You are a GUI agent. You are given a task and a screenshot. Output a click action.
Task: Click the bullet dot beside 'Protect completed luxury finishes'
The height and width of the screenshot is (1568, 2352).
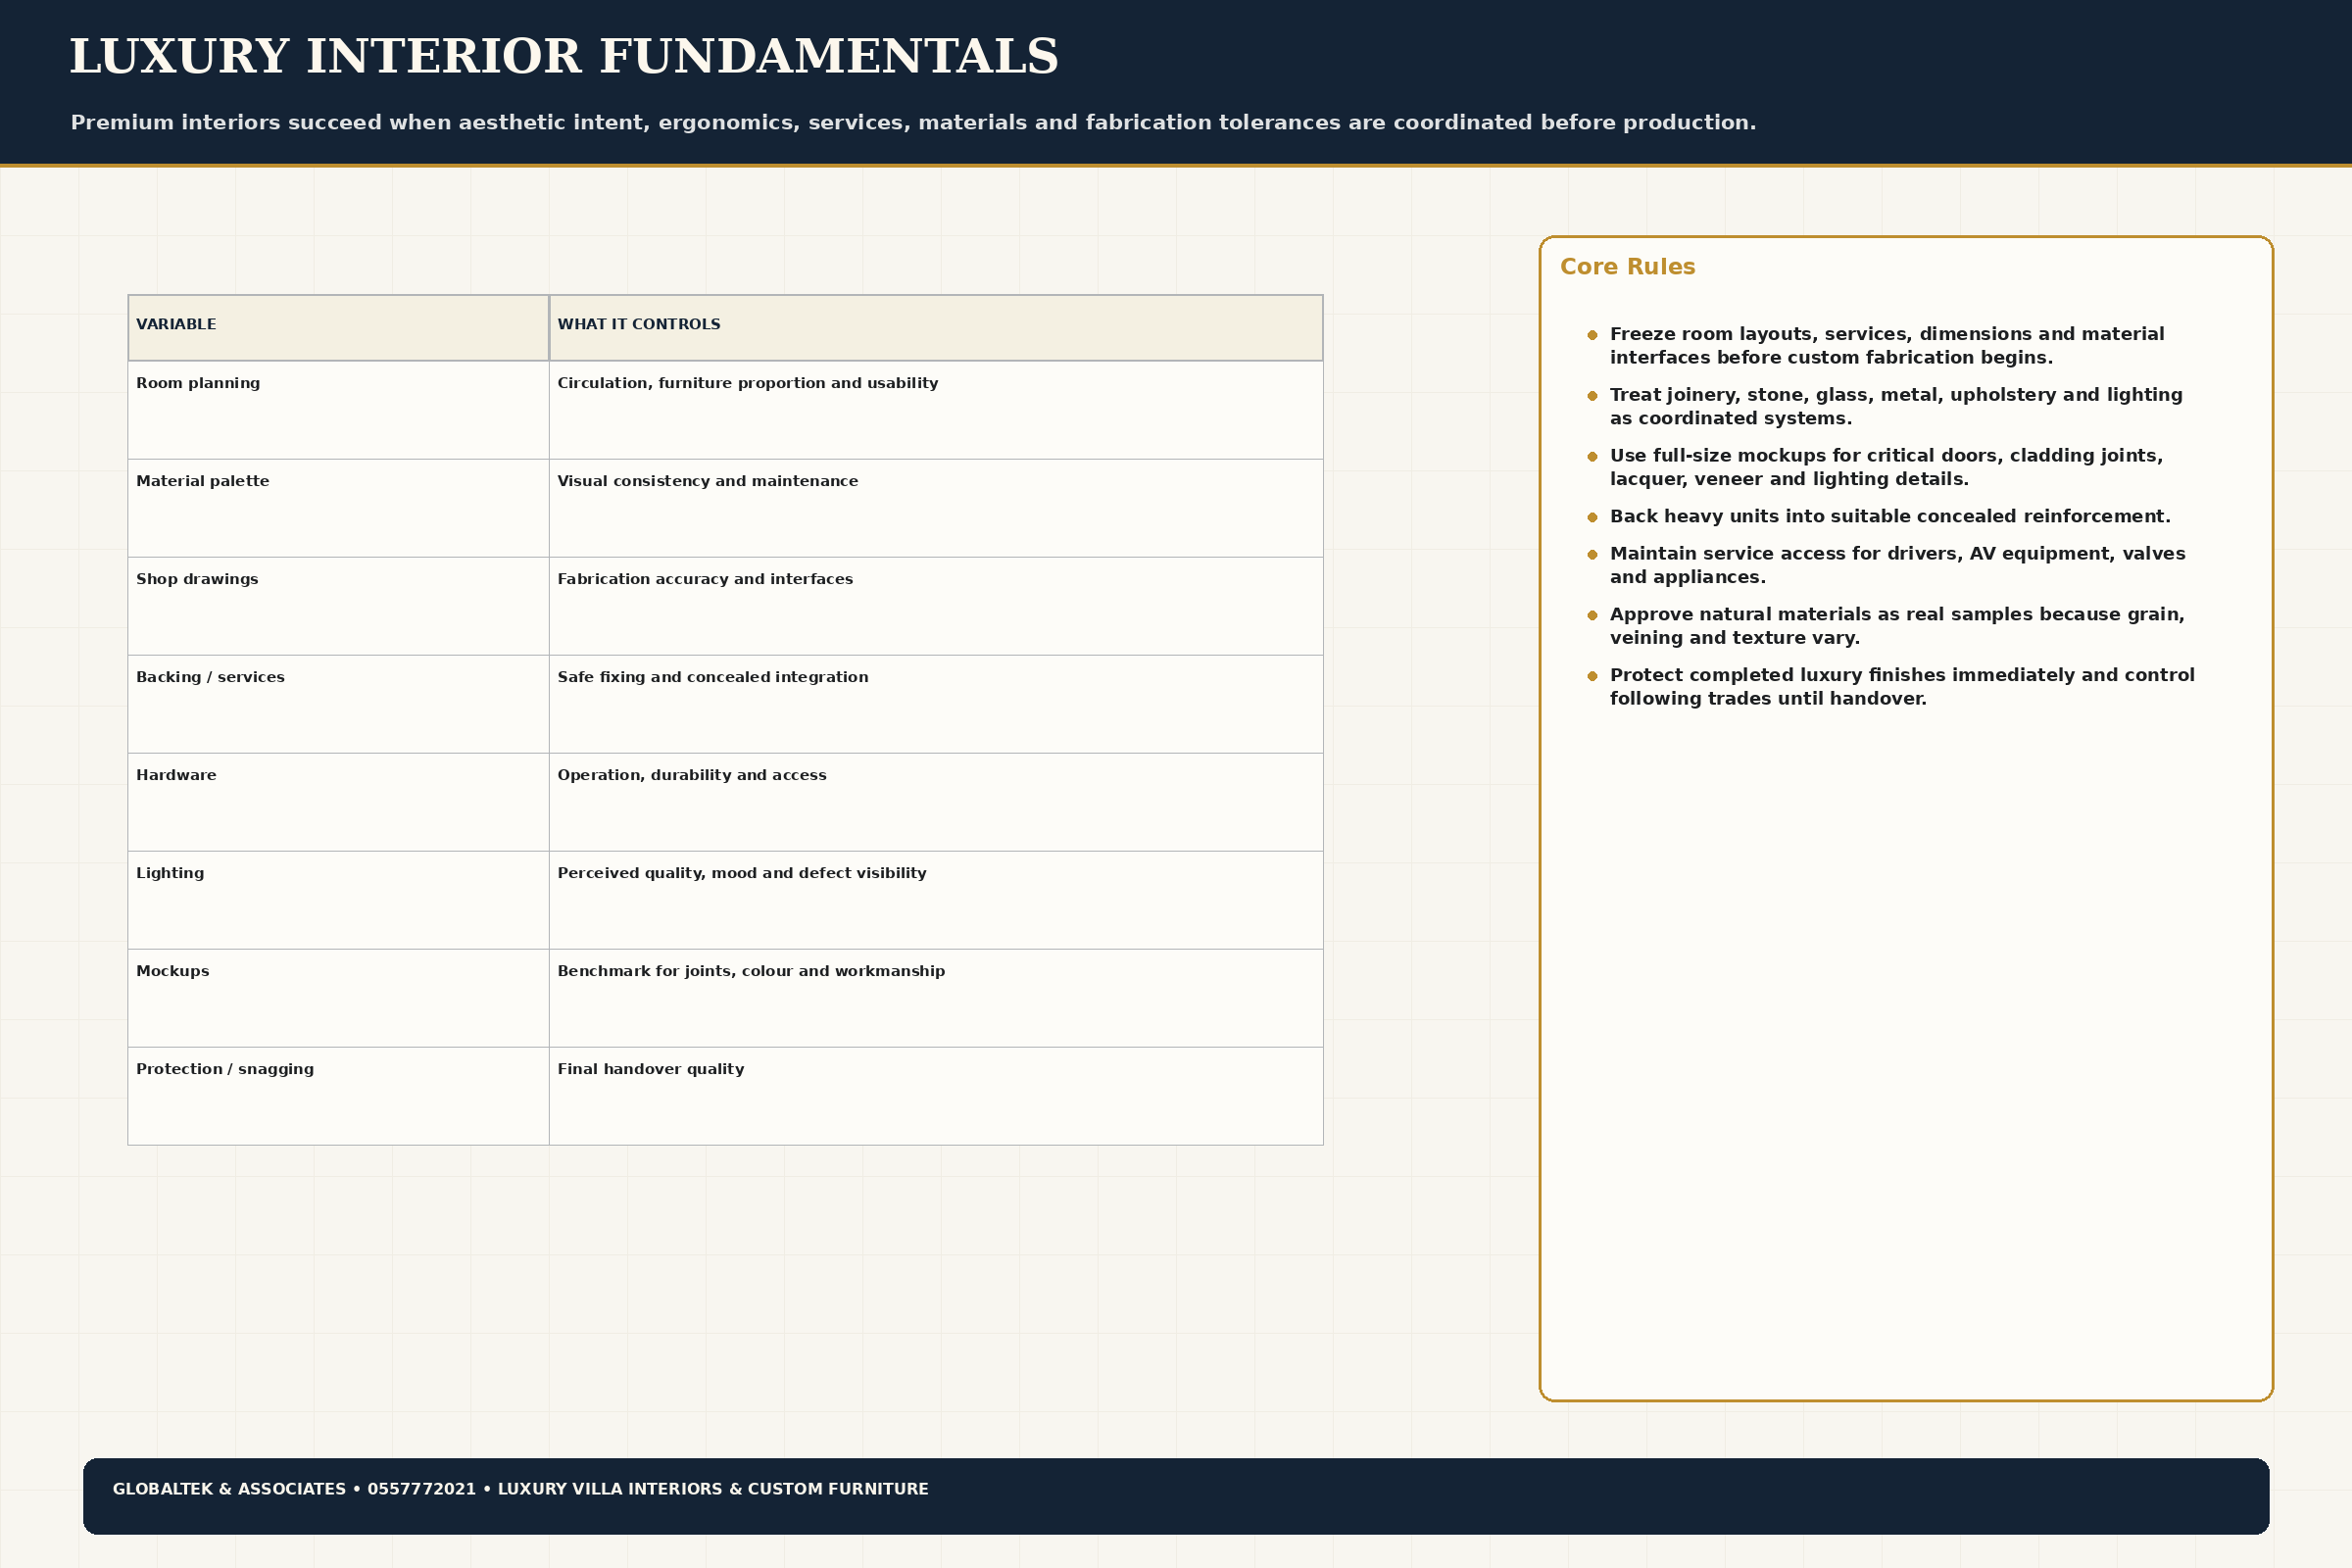click(x=1592, y=676)
